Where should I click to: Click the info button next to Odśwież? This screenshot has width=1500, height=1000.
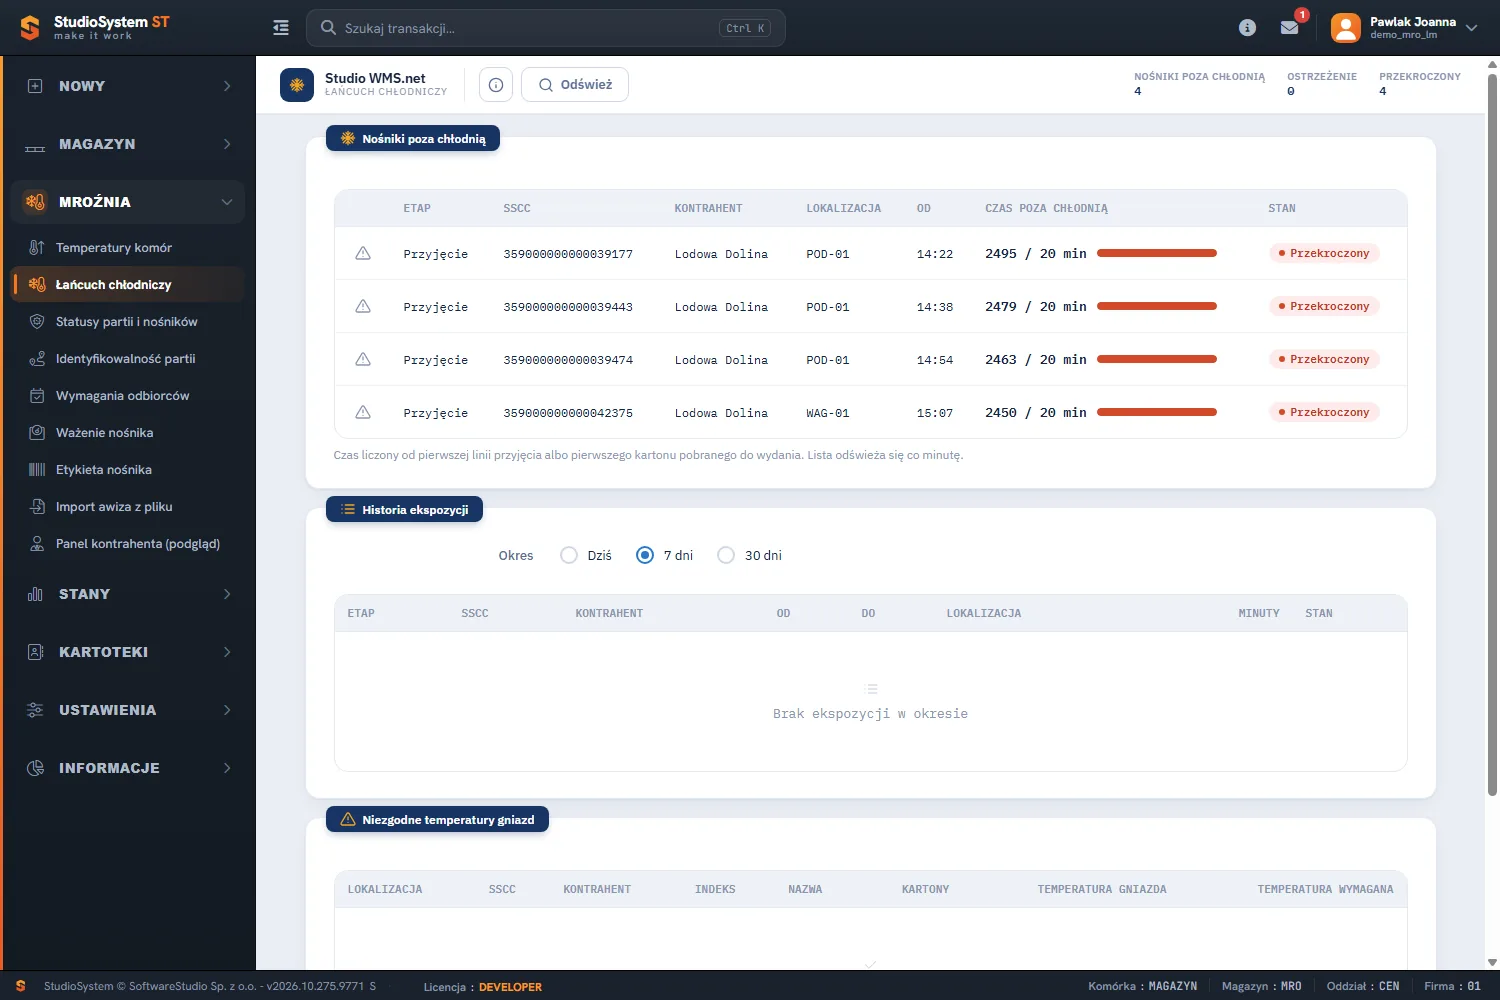coord(496,85)
